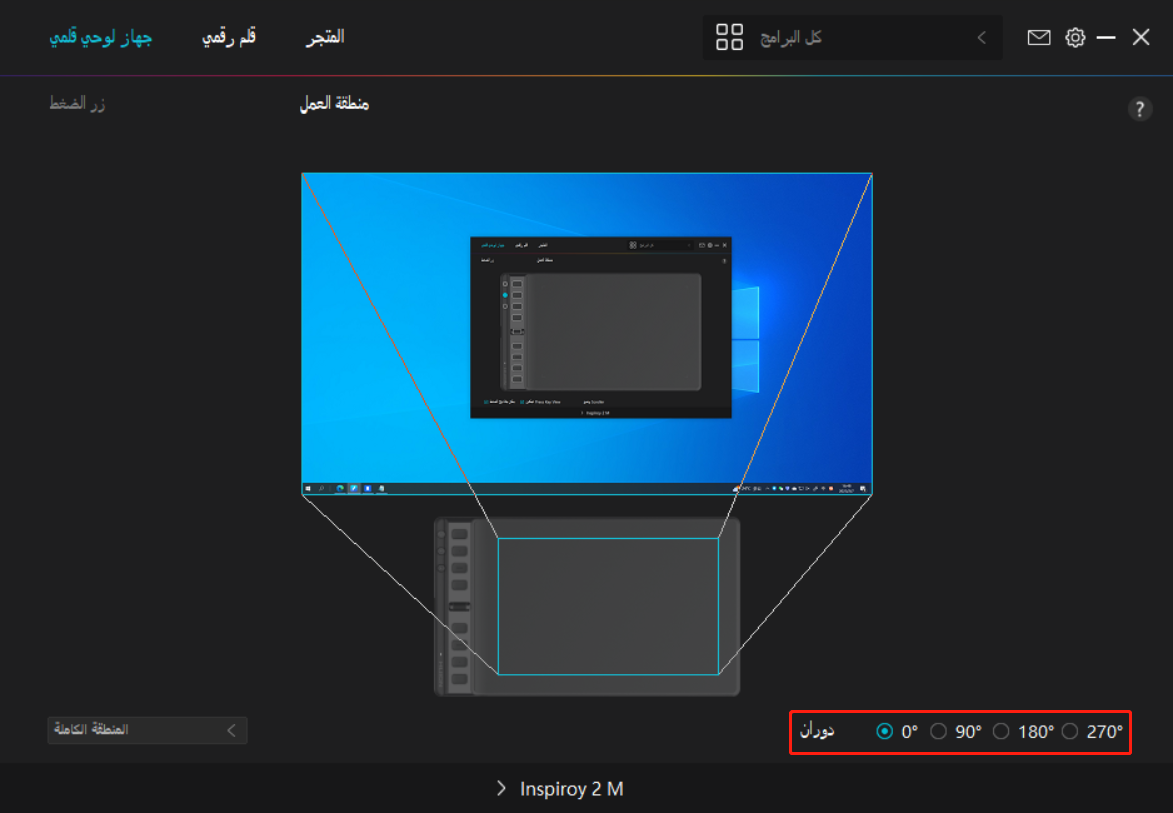
Task: Select the 270° rotation option
Action: 1070,731
